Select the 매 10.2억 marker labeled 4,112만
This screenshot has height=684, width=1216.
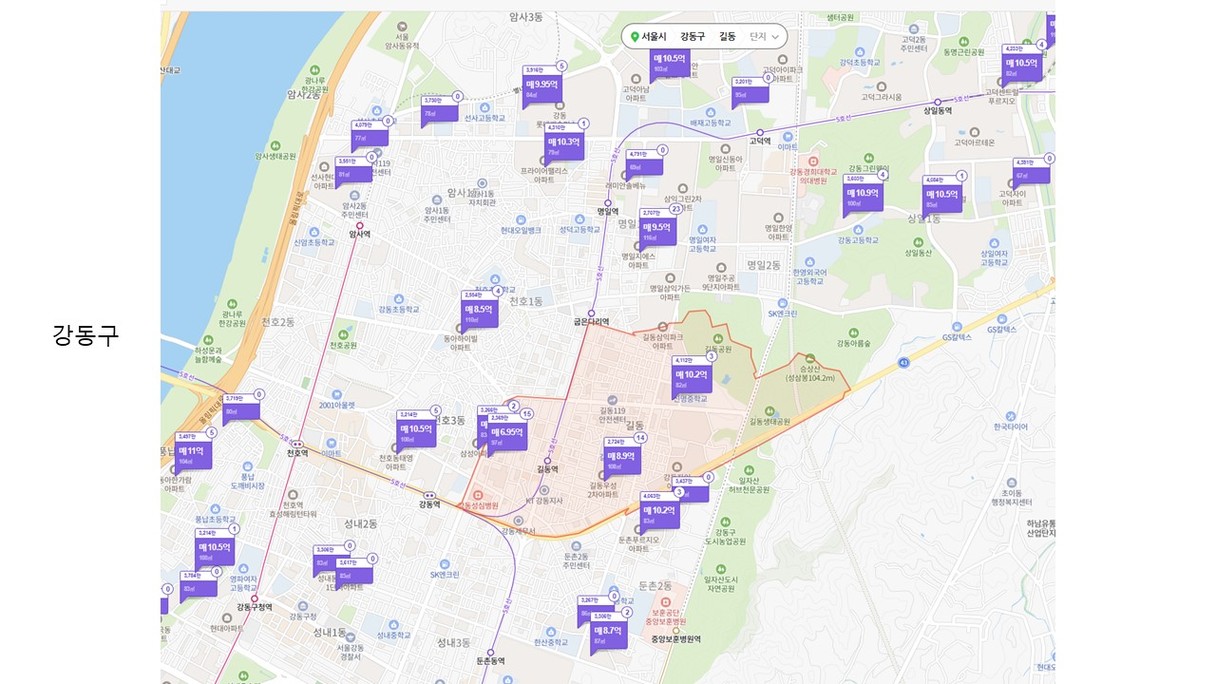(692, 379)
